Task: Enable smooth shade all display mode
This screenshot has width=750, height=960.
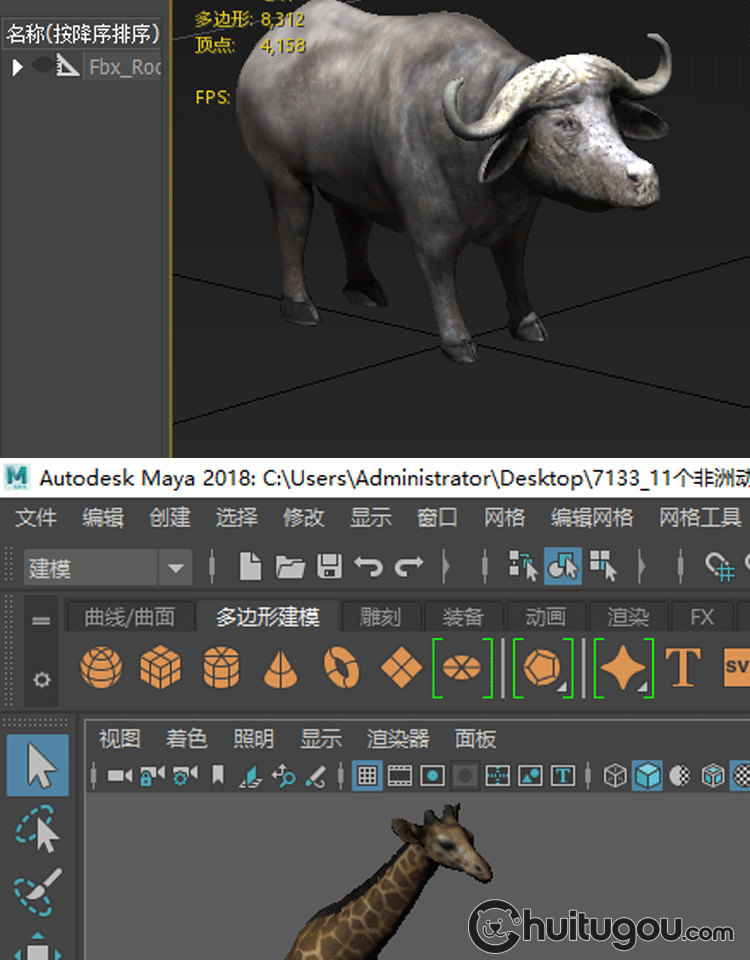Action: pyautogui.click(x=647, y=775)
